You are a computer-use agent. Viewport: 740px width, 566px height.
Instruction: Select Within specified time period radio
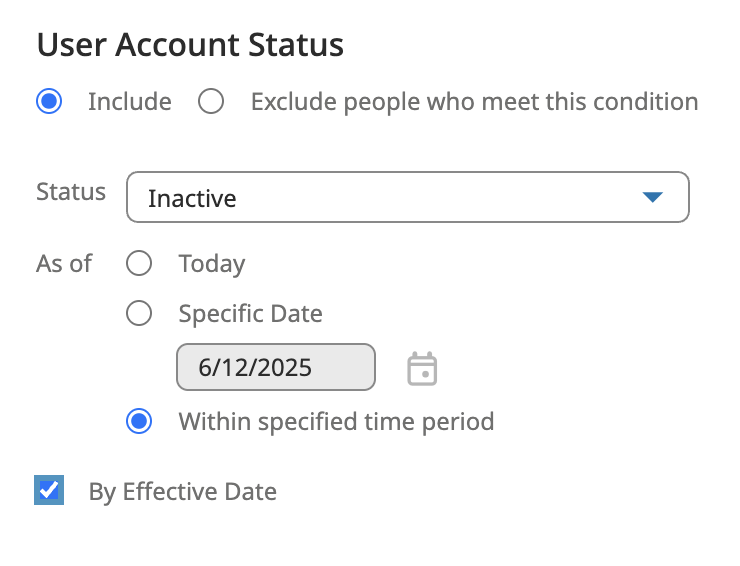pyautogui.click(x=139, y=421)
